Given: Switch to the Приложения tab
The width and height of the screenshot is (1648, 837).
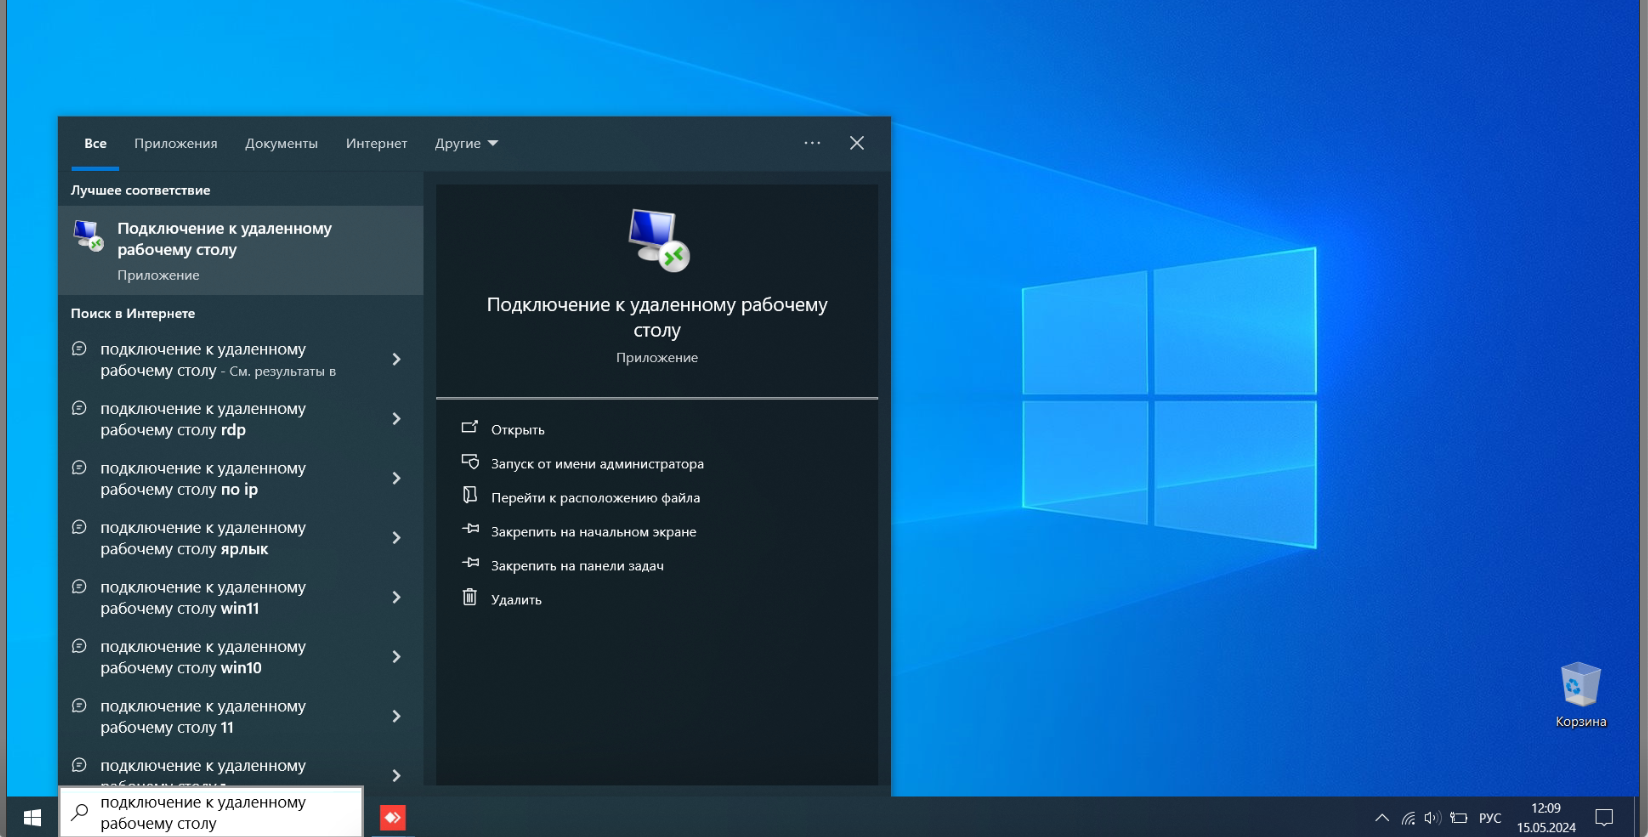Looking at the screenshot, I should [x=176, y=143].
